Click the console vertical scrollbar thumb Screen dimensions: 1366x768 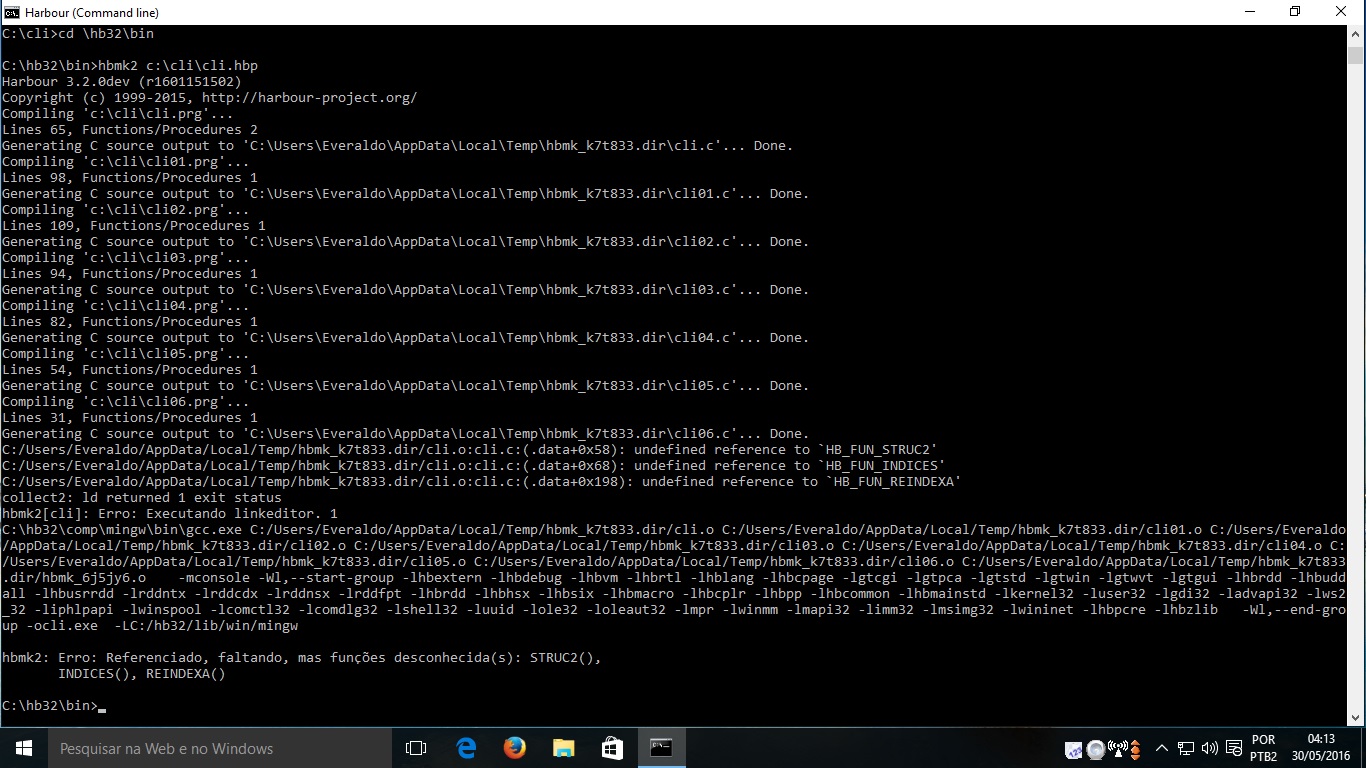click(1356, 55)
